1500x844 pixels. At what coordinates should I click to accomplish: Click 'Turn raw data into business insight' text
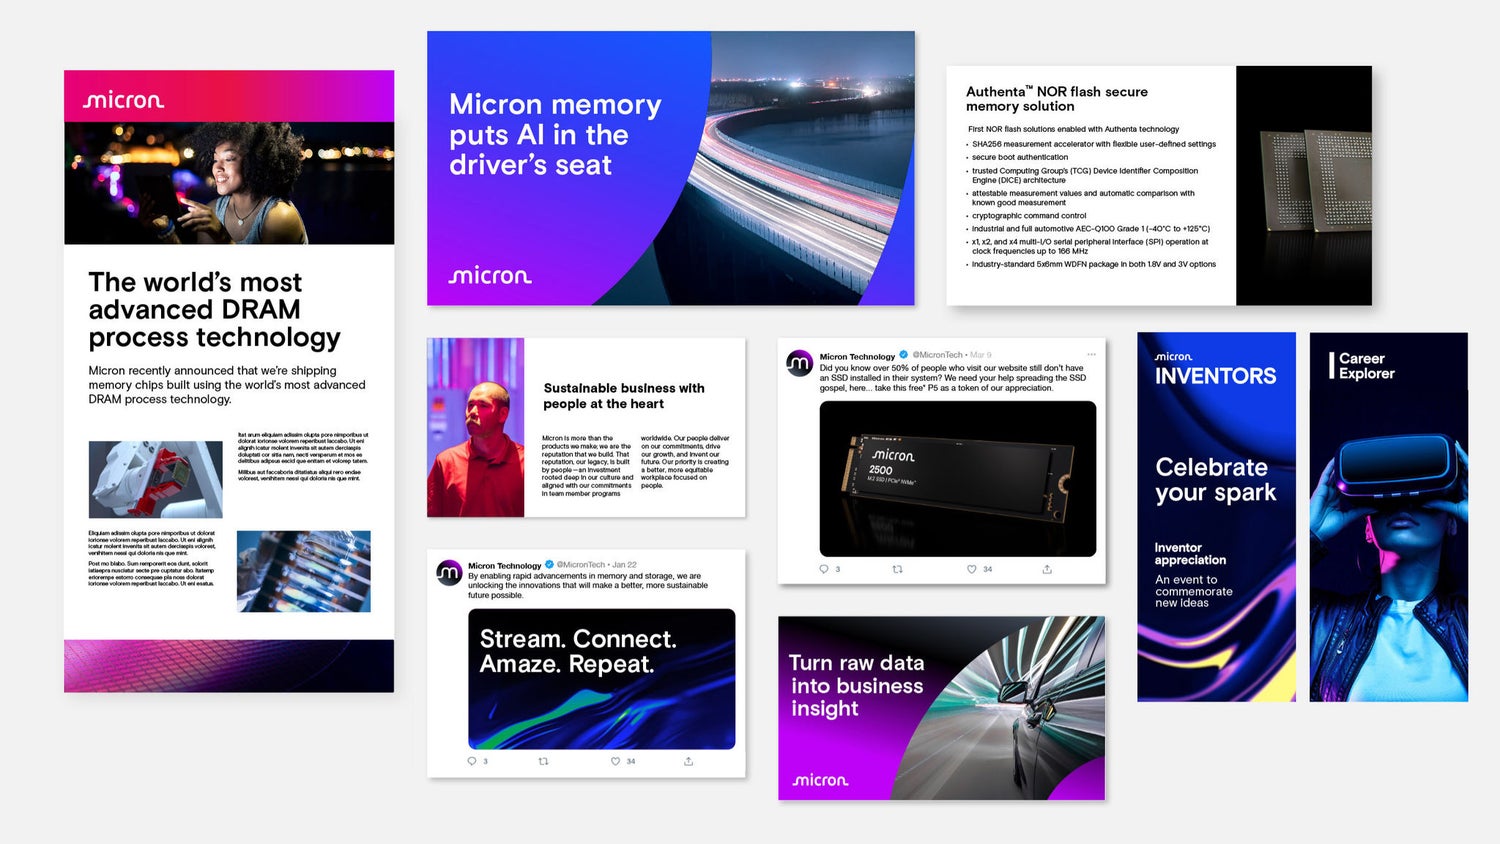pyautogui.click(x=856, y=686)
